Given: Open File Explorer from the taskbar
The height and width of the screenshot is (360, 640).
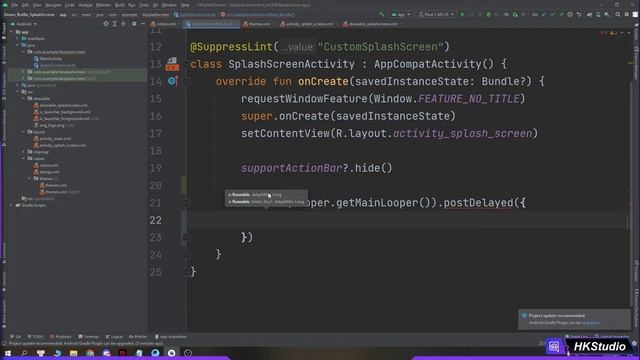Looking at the screenshot, I should 73,353.
